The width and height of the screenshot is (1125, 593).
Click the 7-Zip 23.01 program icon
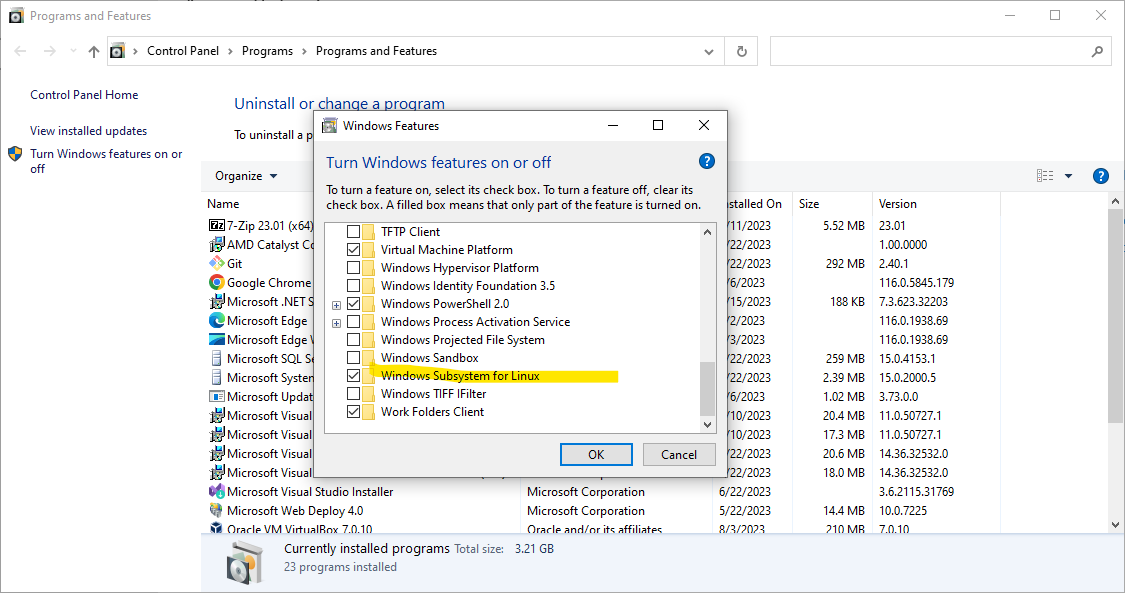point(216,225)
